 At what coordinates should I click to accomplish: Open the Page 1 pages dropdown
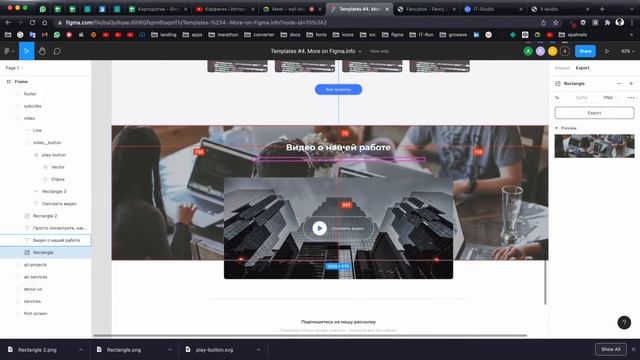point(14,68)
